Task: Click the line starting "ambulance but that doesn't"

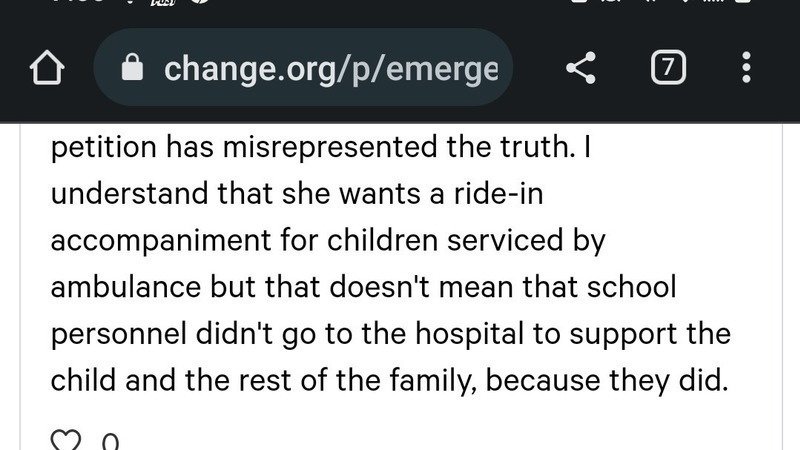Action: point(364,288)
